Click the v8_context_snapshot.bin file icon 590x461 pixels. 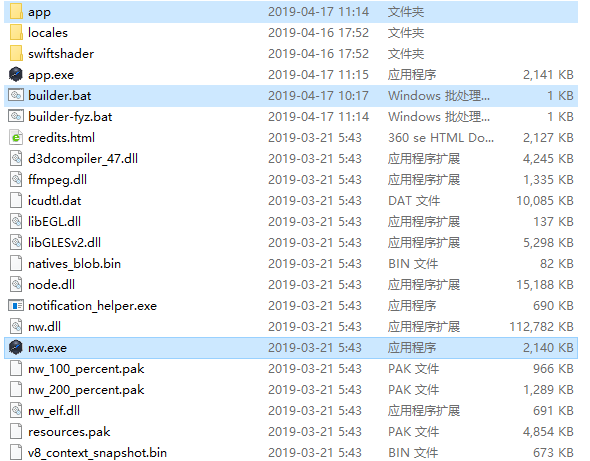(x=16, y=452)
